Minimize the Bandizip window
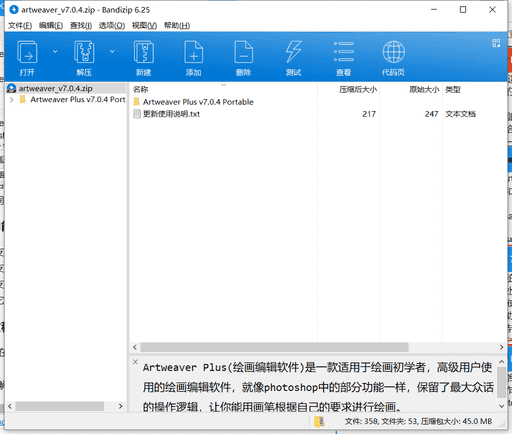The width and height of the screenshot is (512, 434). click(434, 10)
